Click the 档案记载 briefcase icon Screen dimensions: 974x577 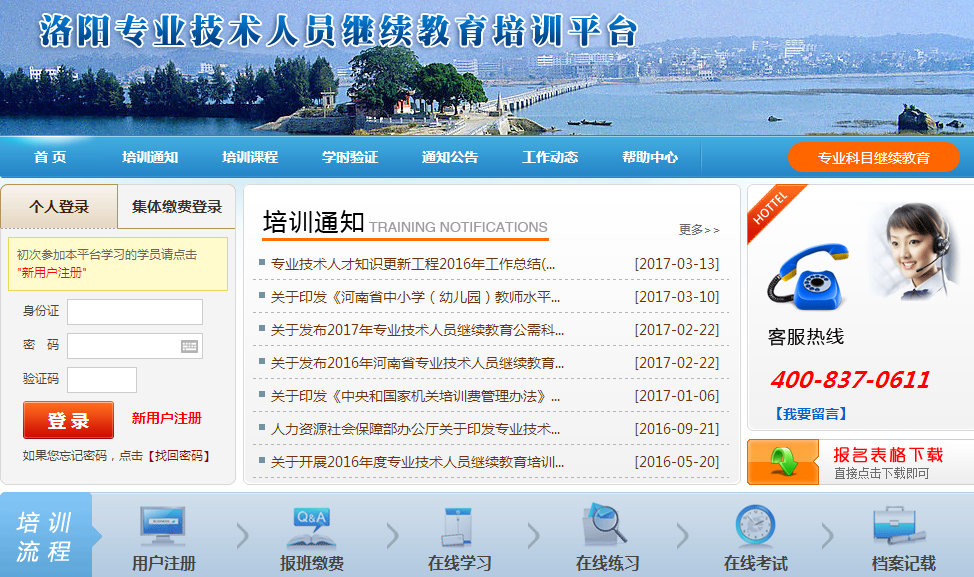pyautogui.click(x=902, y=526)
